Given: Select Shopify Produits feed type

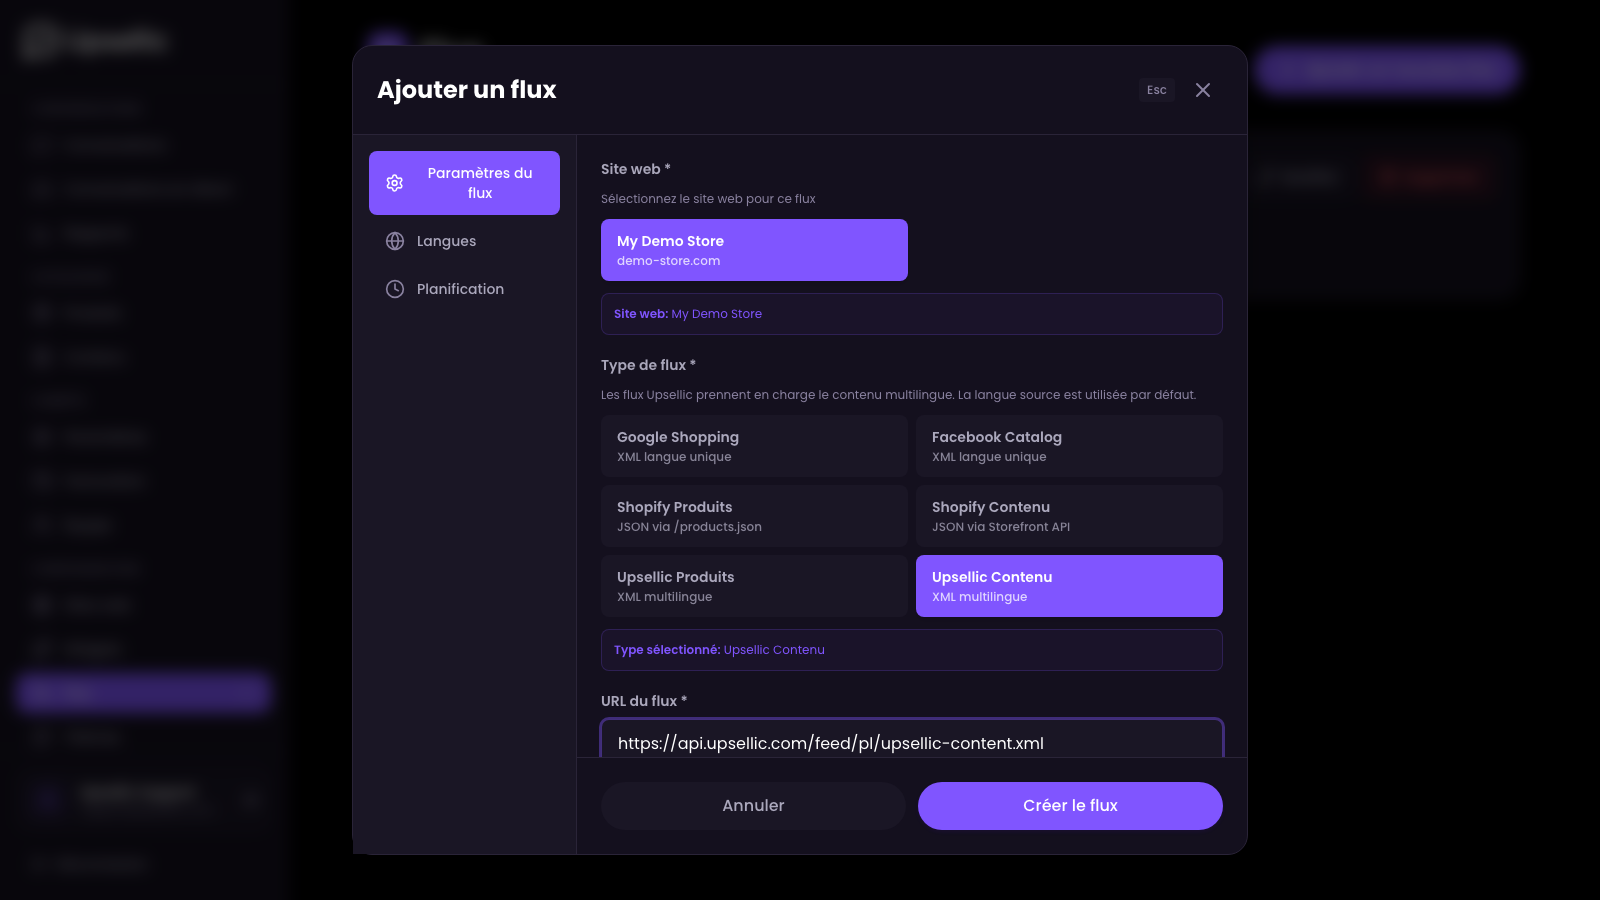Looking at the screenshot, I should point(754,516).
